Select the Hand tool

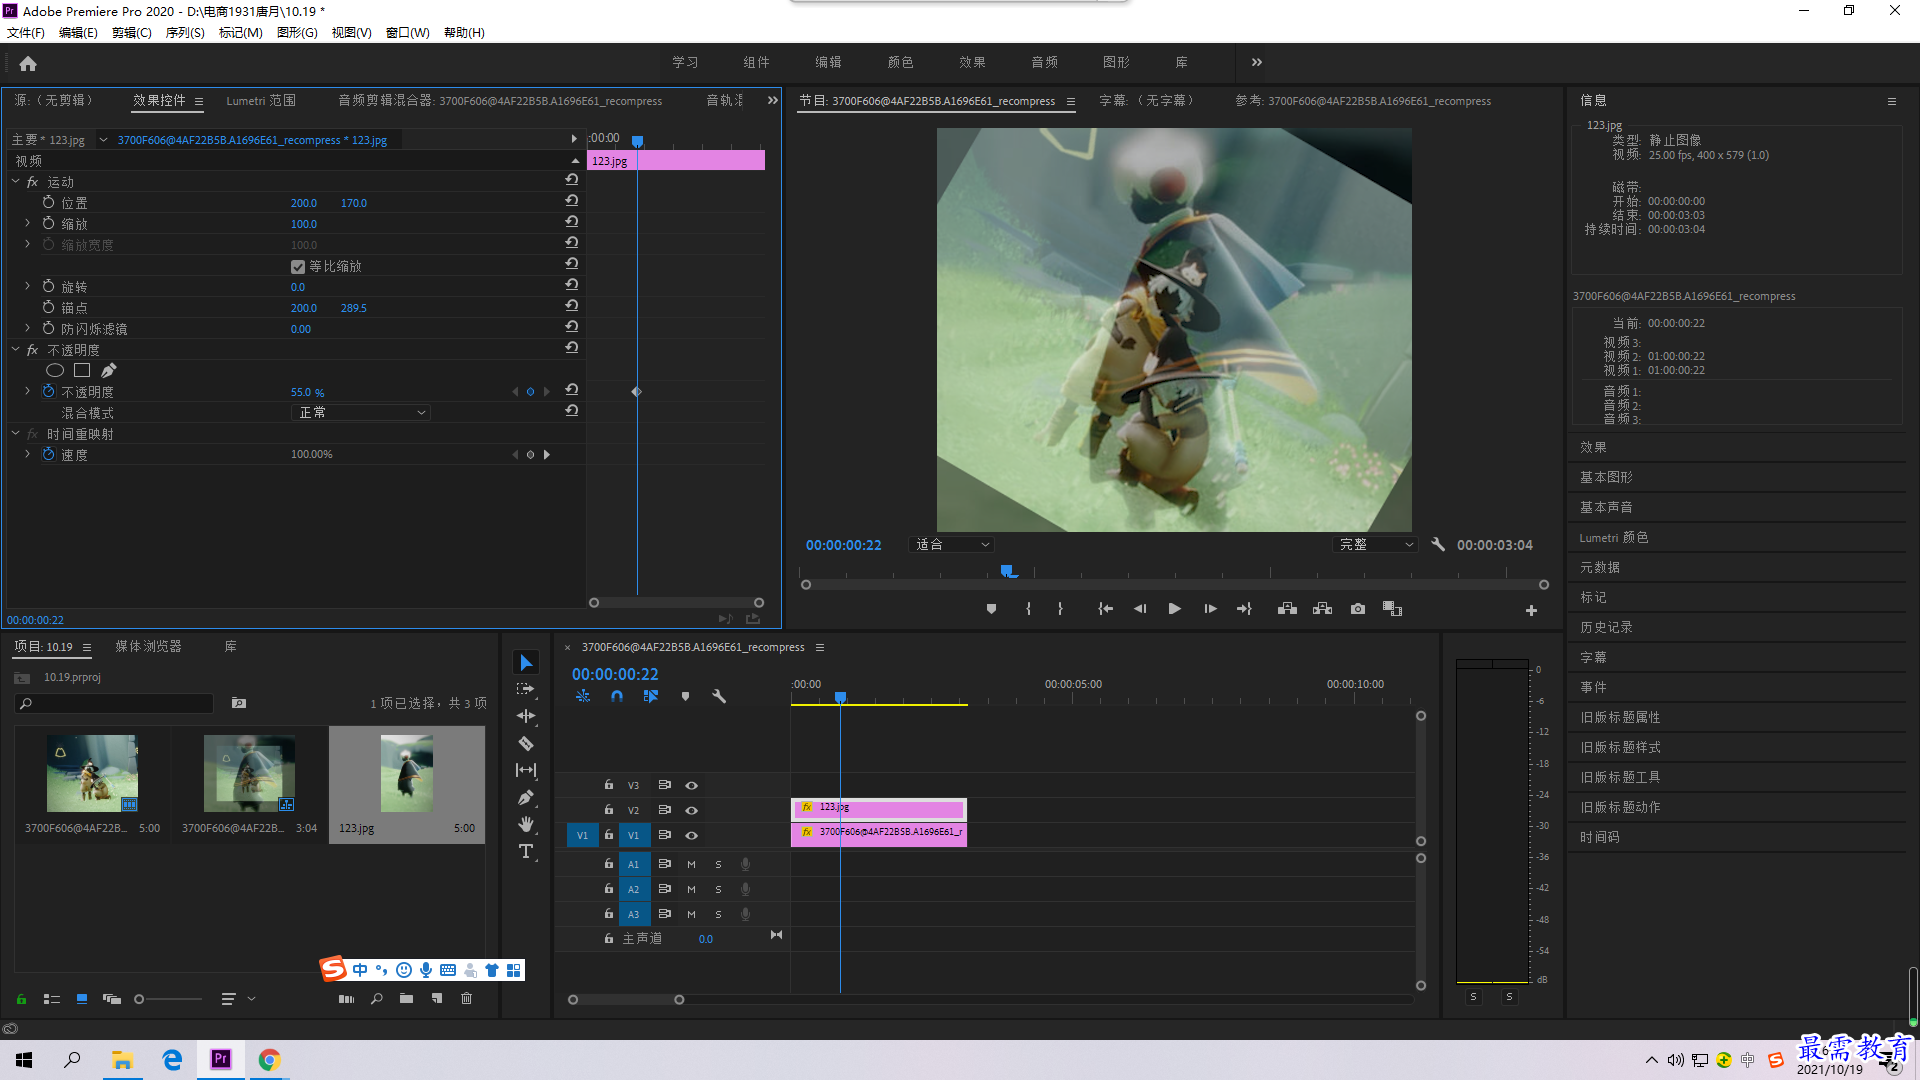pos(526,824)
